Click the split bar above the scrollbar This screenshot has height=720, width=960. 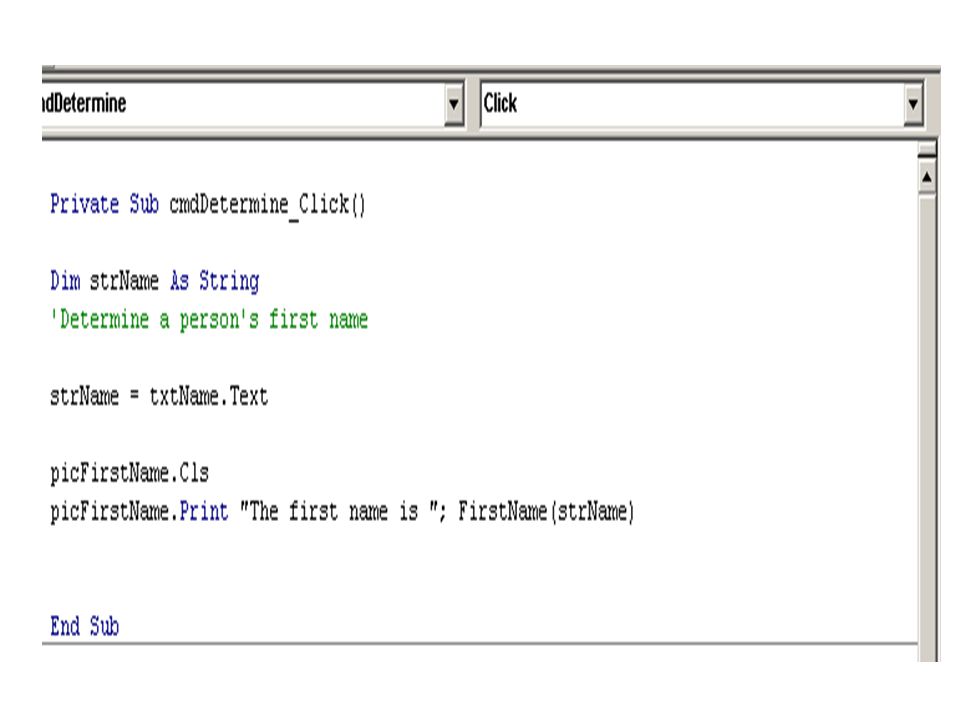(927, 149)
